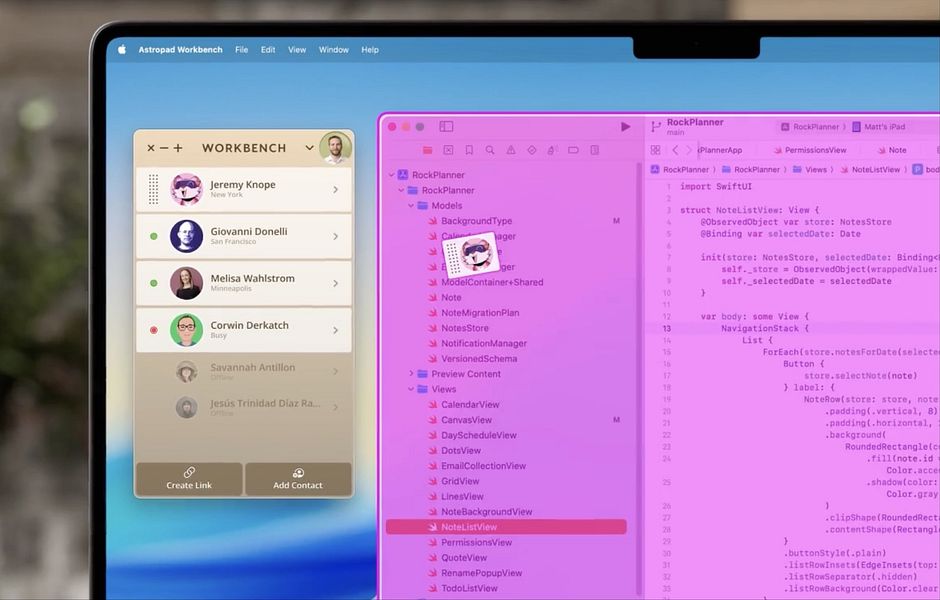Run the RockPlanner project with the play button
Image resolution: width=940 pixels, height=600 pixels.
[x=625, y=126]
